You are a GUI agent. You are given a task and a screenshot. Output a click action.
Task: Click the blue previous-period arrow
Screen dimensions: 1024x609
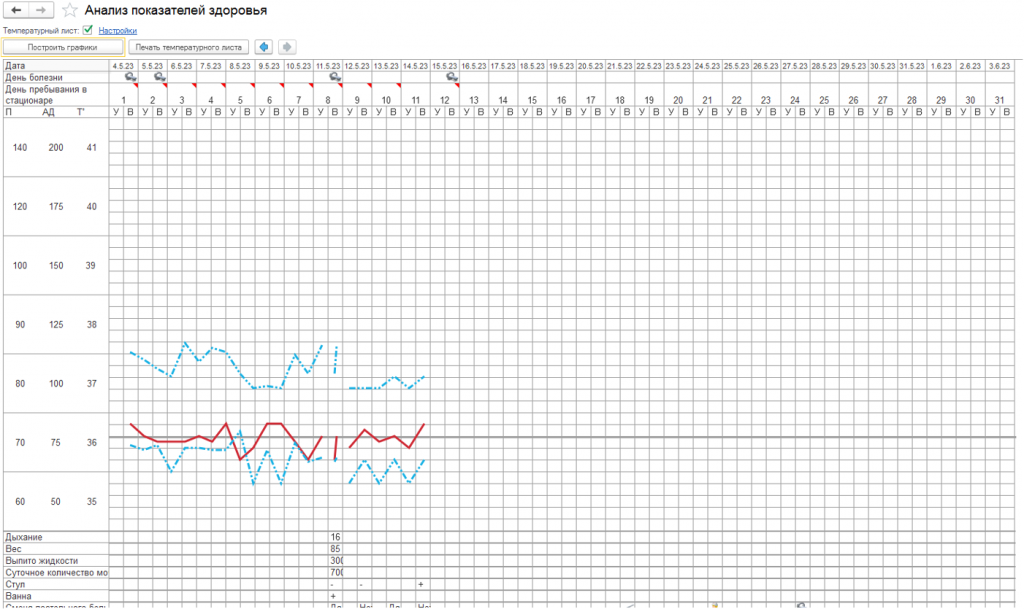tap(264, 47)
